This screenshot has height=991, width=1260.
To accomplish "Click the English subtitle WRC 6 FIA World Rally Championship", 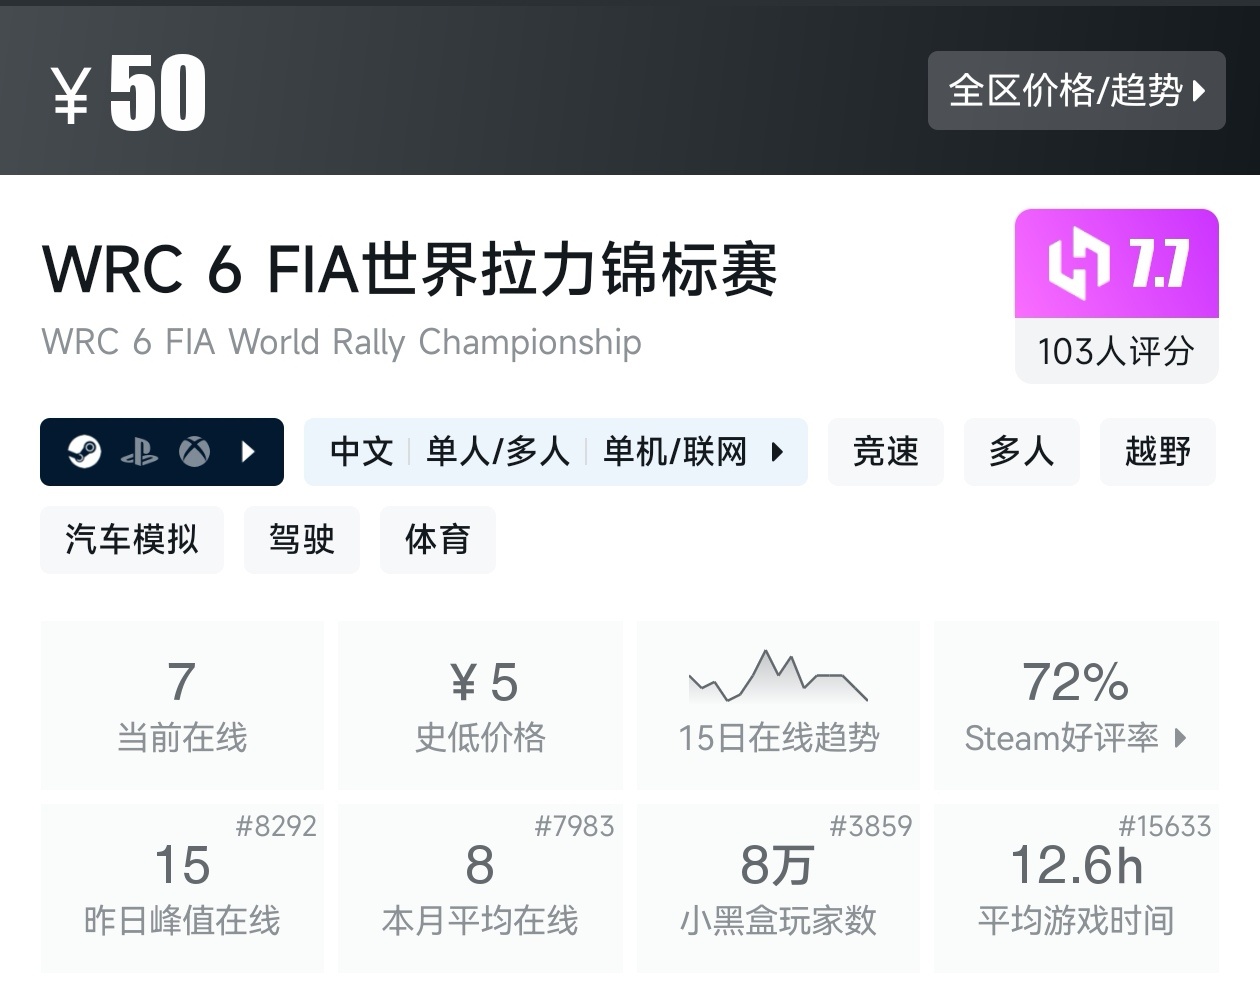I will [342, 342].
